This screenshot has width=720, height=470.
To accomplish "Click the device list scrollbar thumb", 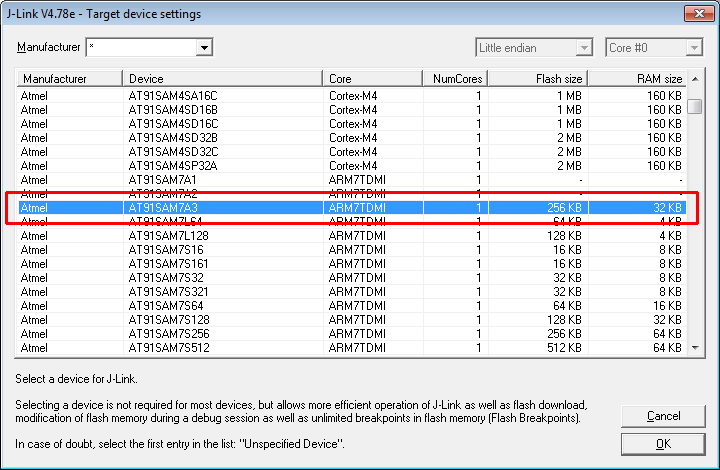I will (695, 106).
